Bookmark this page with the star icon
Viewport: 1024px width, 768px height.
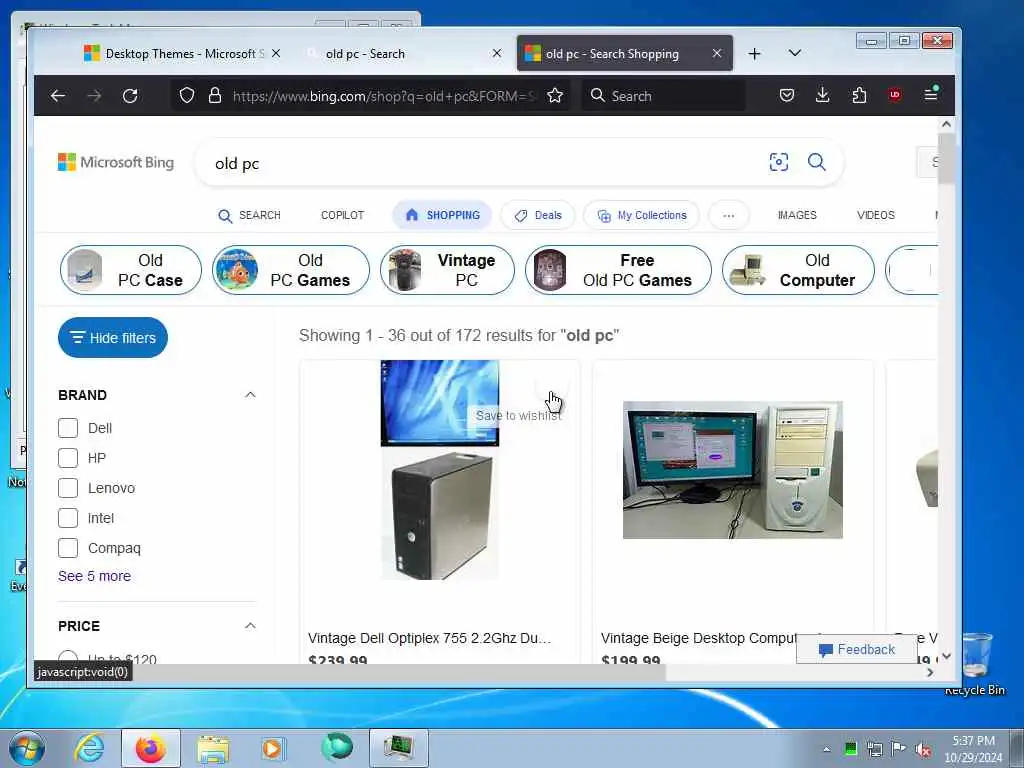555,96
